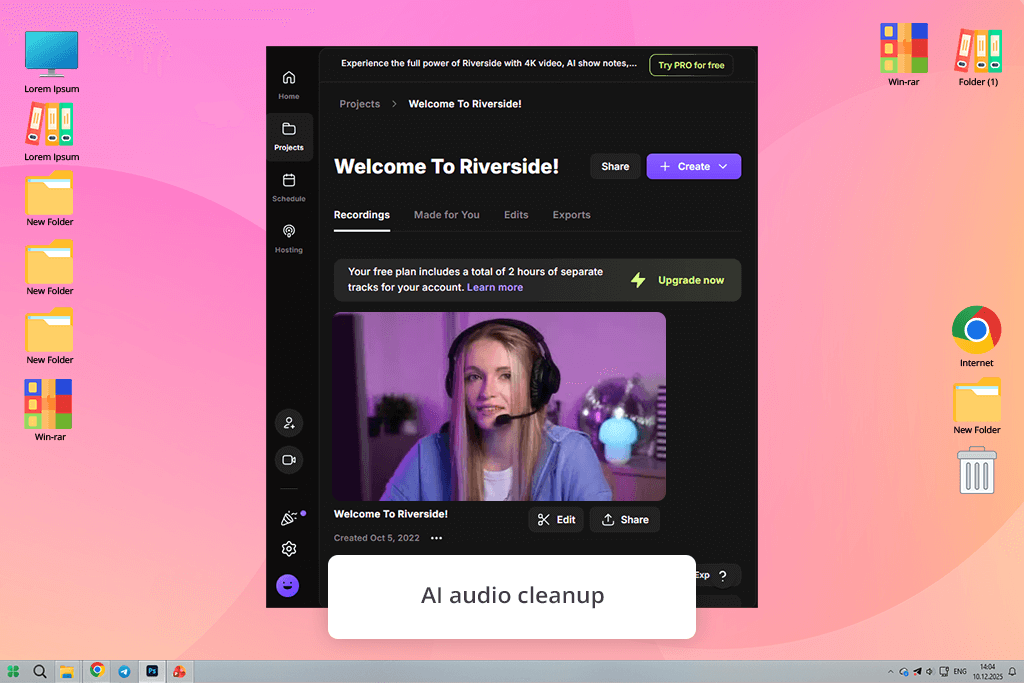Click the Share button next to the title
1024x683 pixels.
click(615, 167)
